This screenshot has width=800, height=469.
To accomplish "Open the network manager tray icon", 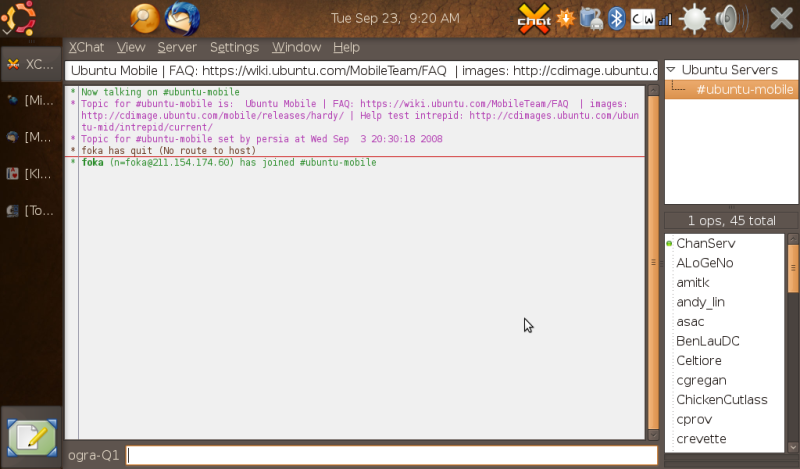I will 592,19.
